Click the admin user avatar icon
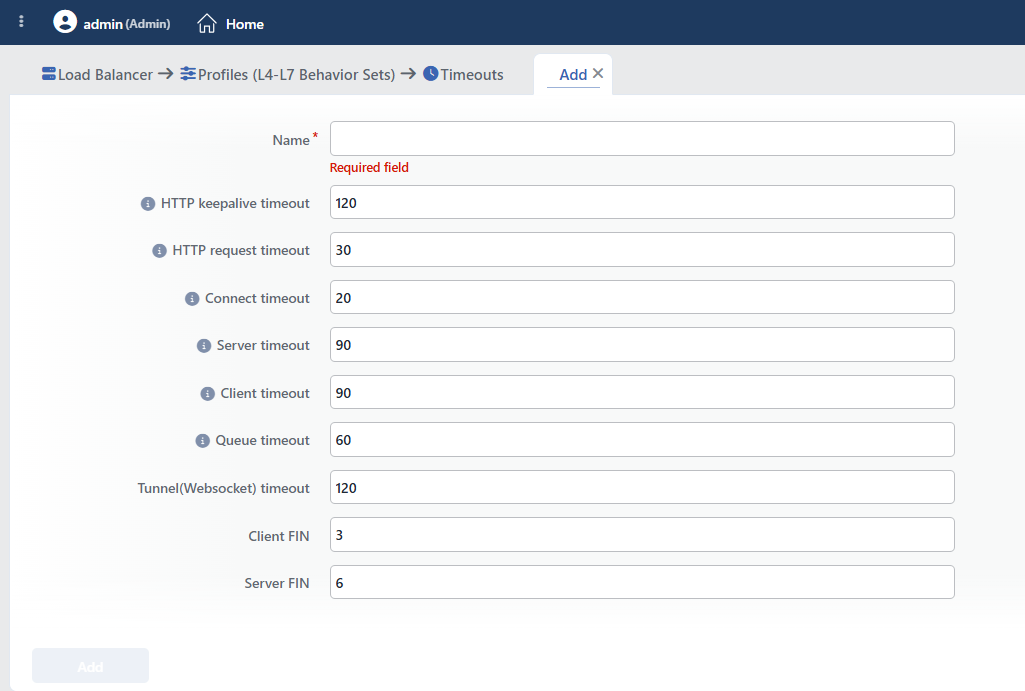This screenshot has height=691, width=1025. (65, 22)
